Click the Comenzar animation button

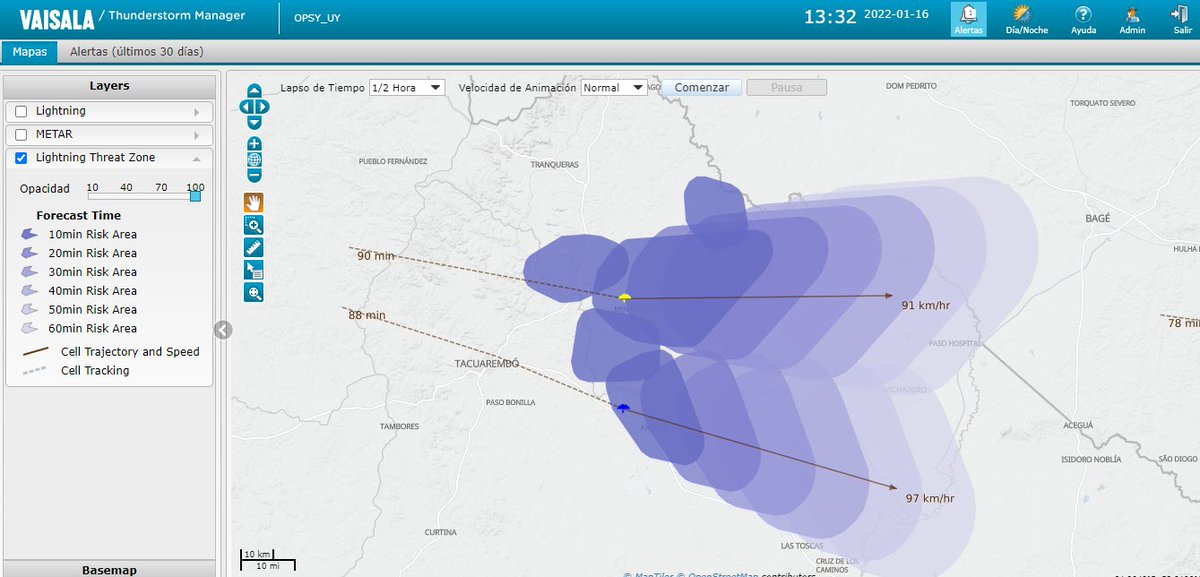click(x=701, y=87)
